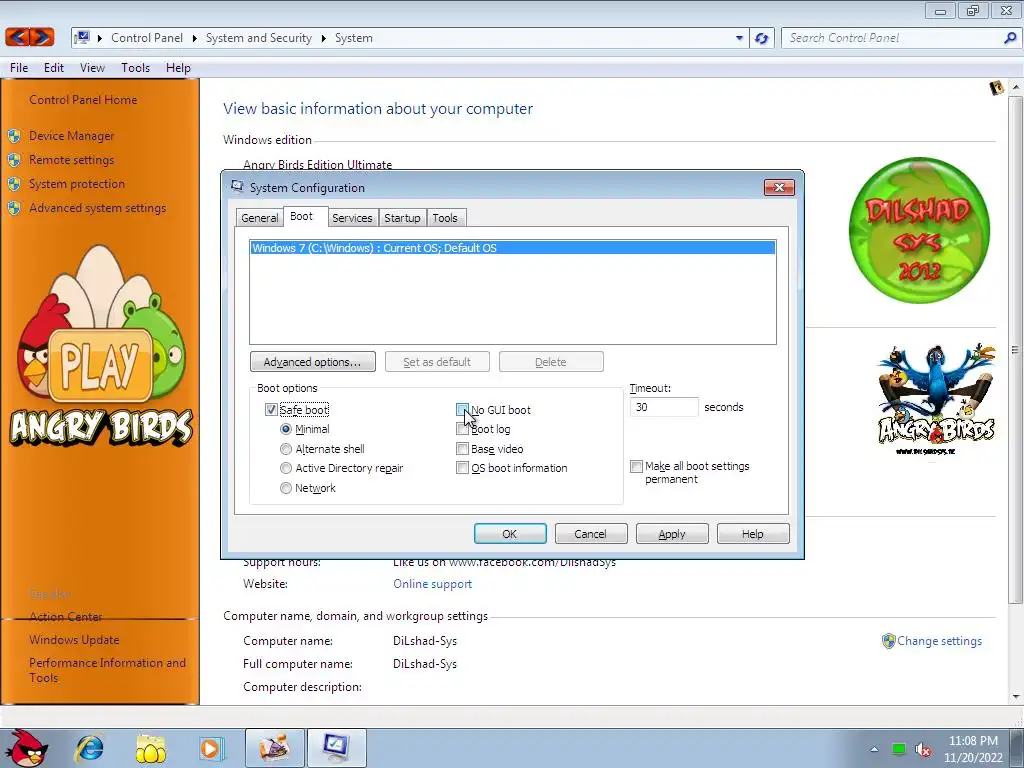Open the address bar history dropdown
Image resolution: width=1024 pixels, height=768 pixels.
(x=739, y=38)
